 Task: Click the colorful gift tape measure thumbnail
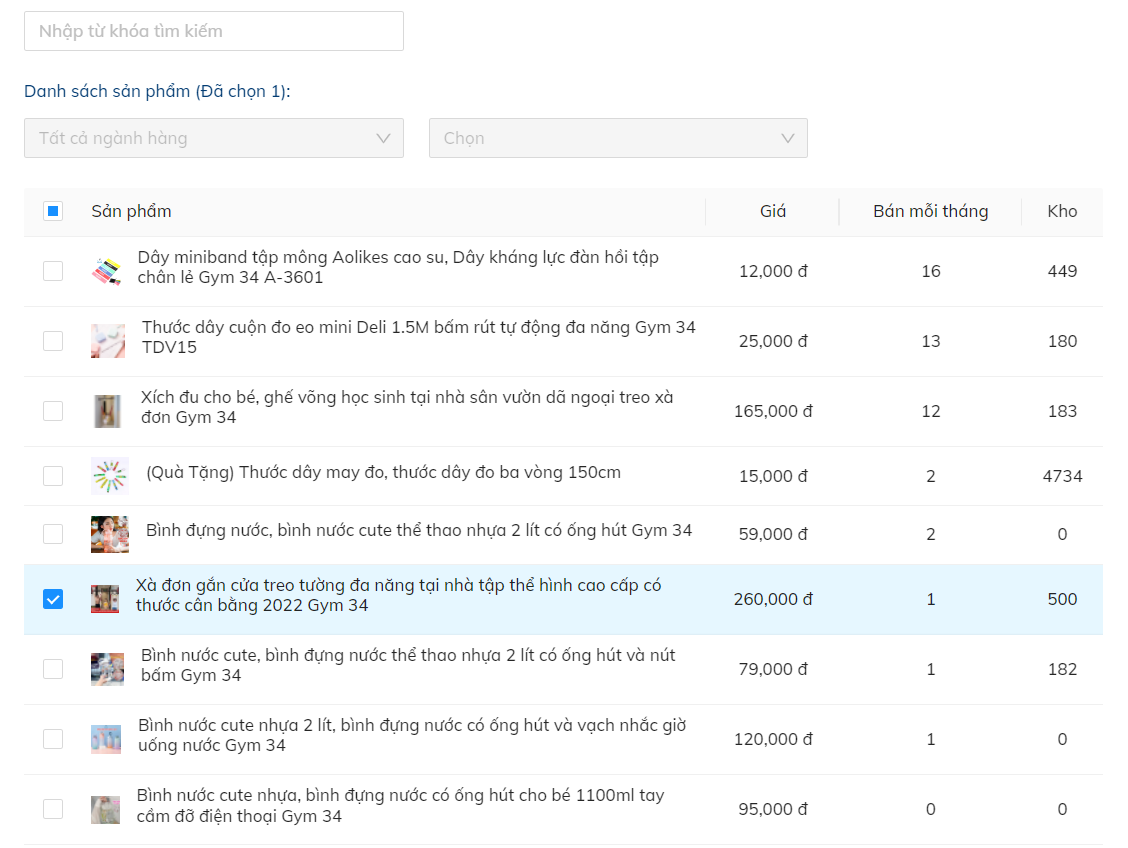click(x=109, y=476)
